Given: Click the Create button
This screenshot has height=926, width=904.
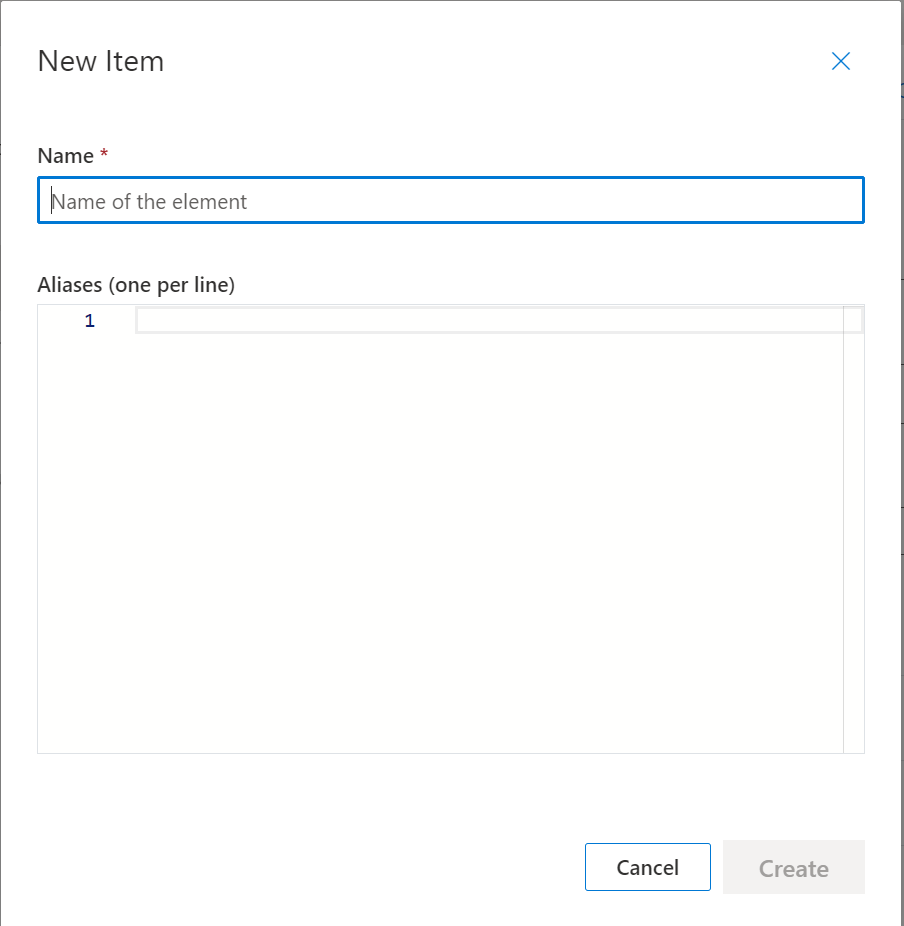Looking at the screenshot, I should 794,867.
